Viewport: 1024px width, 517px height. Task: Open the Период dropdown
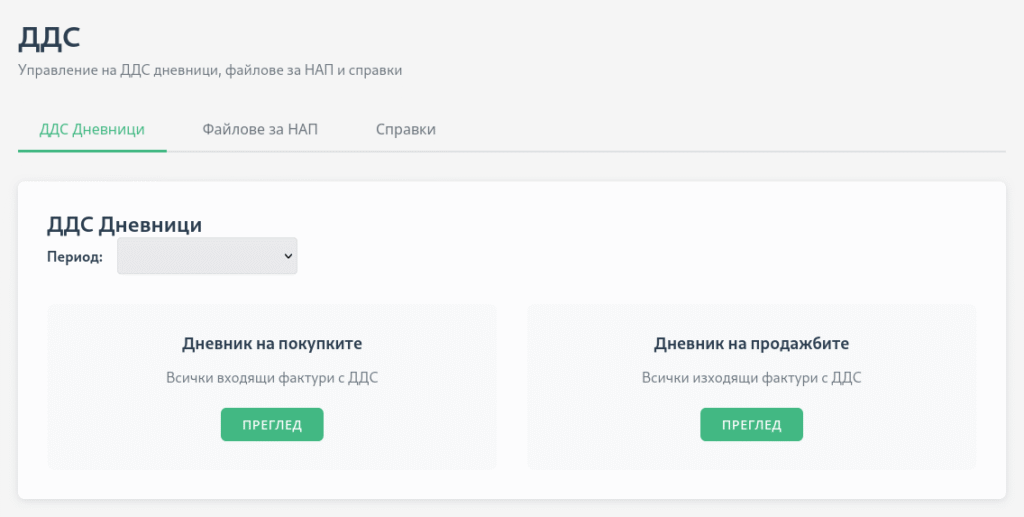pos(207,256)
